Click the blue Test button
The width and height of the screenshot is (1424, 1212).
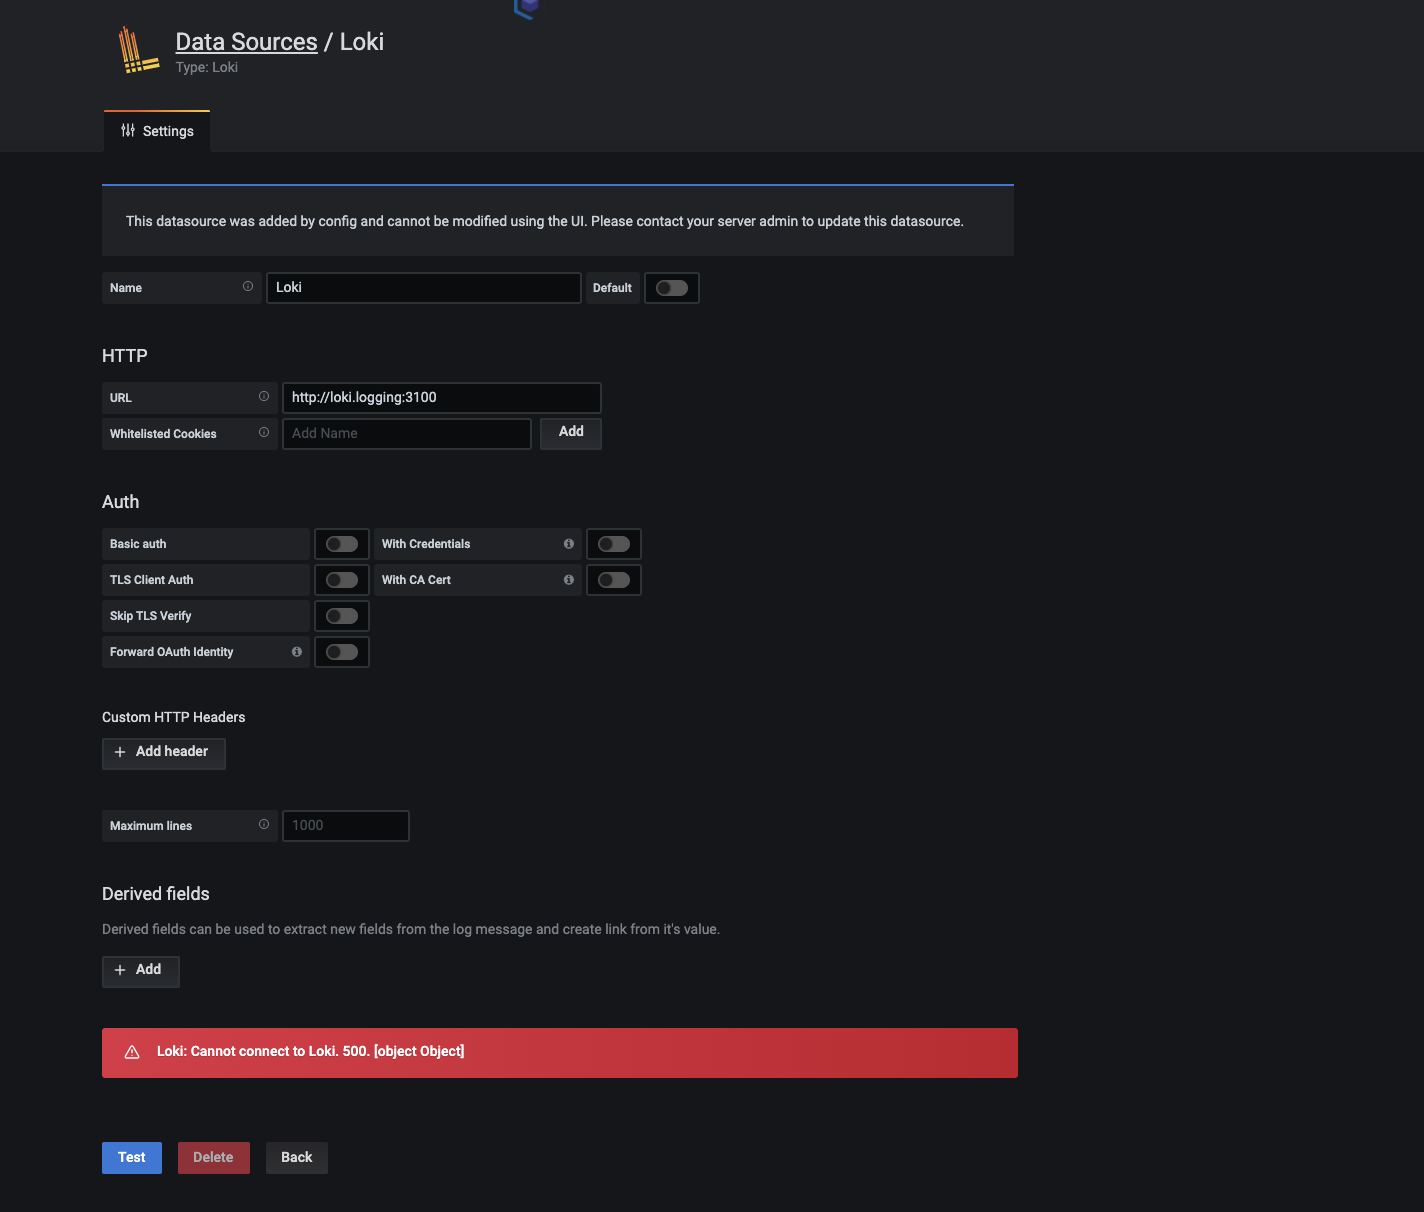tap(132, 1158)
